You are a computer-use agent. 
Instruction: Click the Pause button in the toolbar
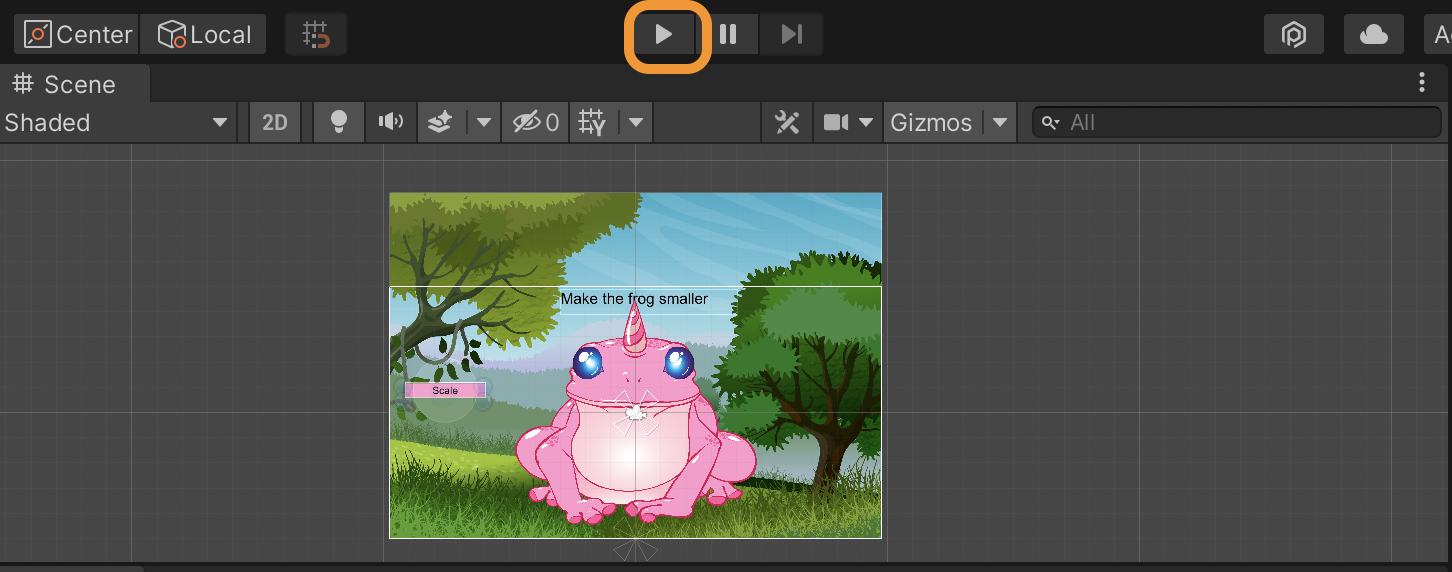pos(728,35)
